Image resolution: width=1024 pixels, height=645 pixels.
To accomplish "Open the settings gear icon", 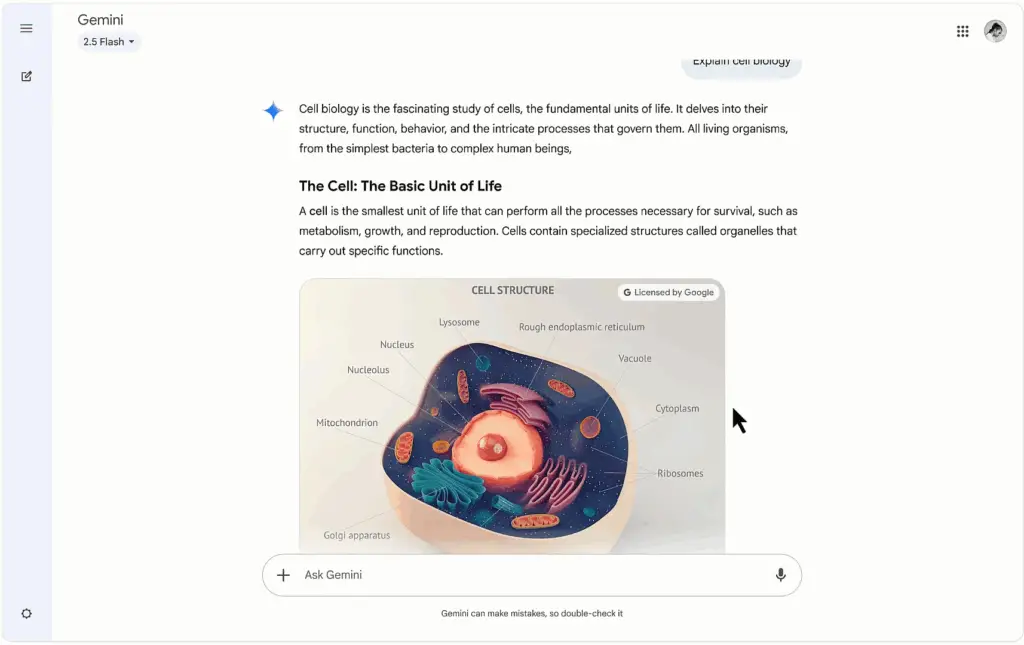I will 26,614.
